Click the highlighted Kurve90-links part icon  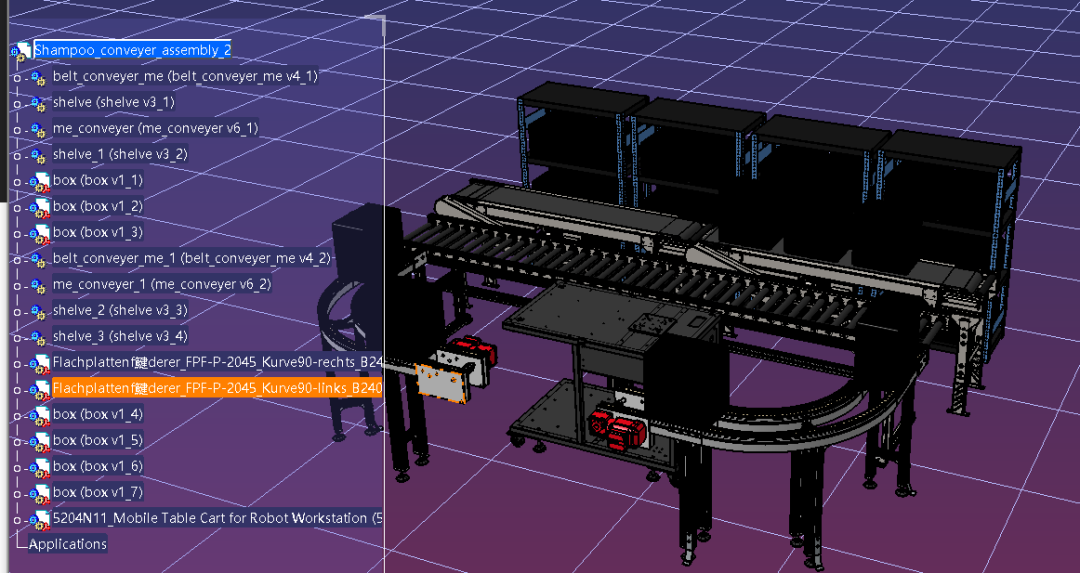click(41, 390)
